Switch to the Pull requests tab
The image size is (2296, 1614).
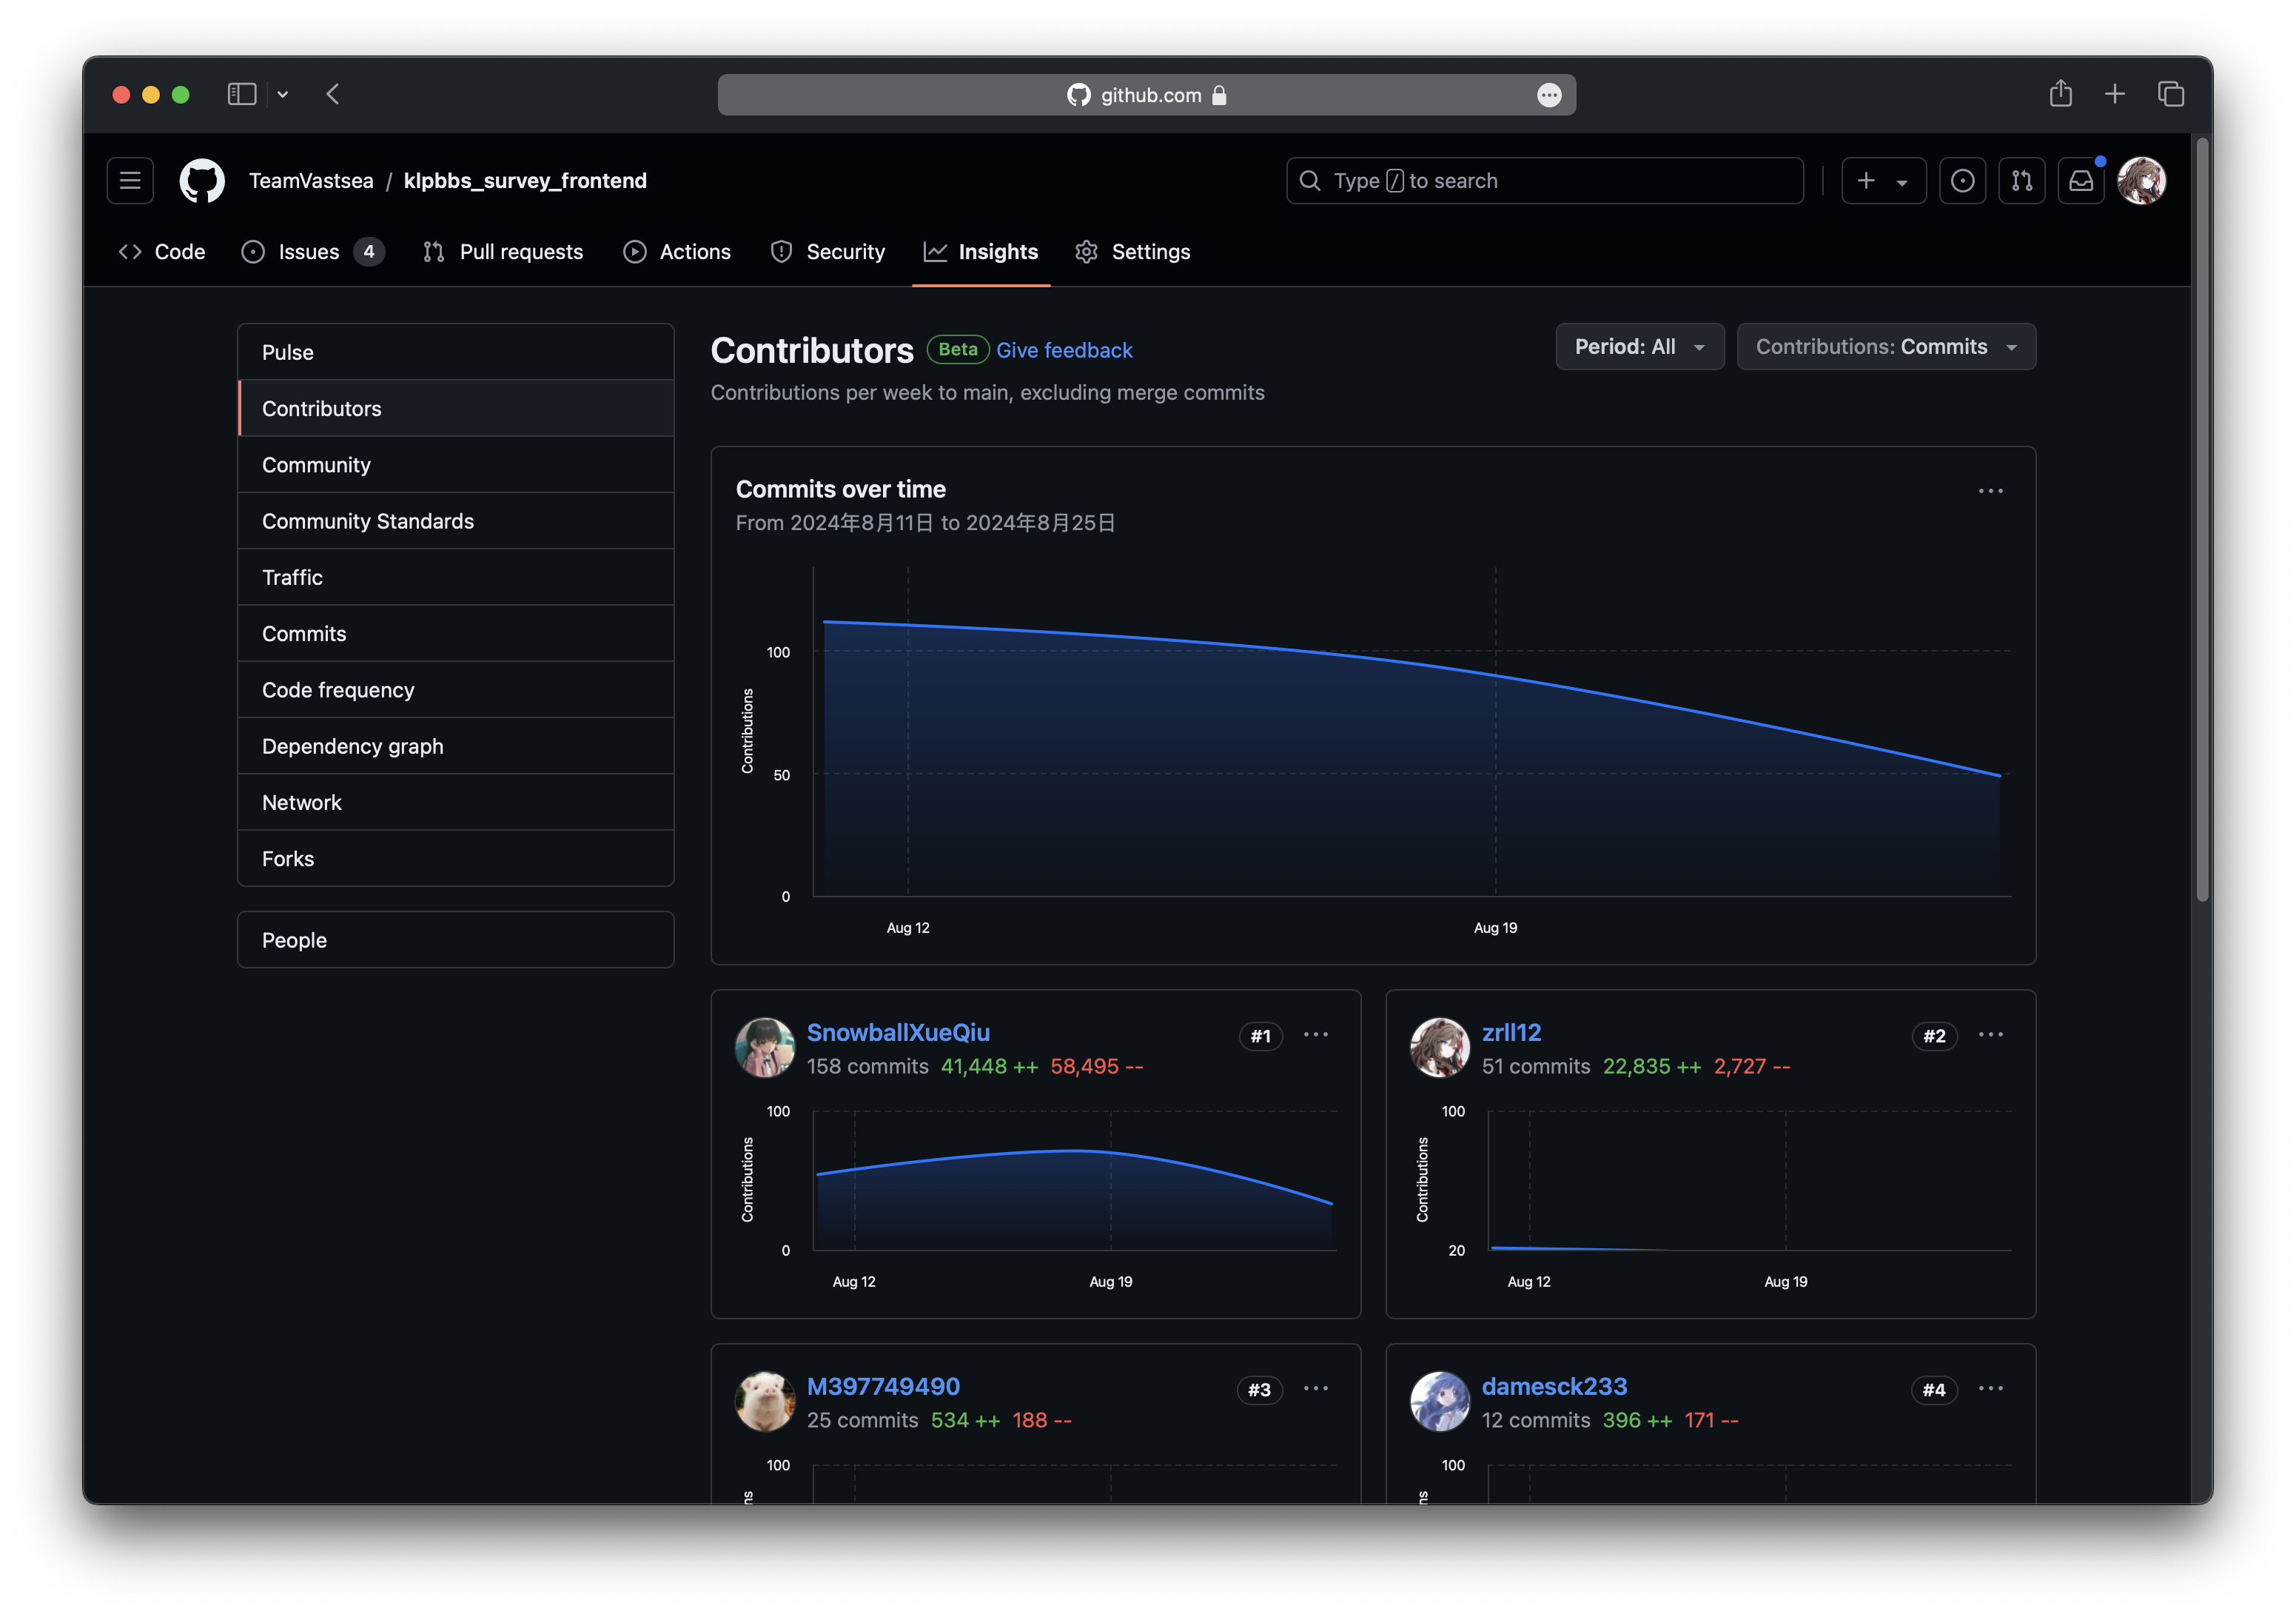tap(503, 252)
